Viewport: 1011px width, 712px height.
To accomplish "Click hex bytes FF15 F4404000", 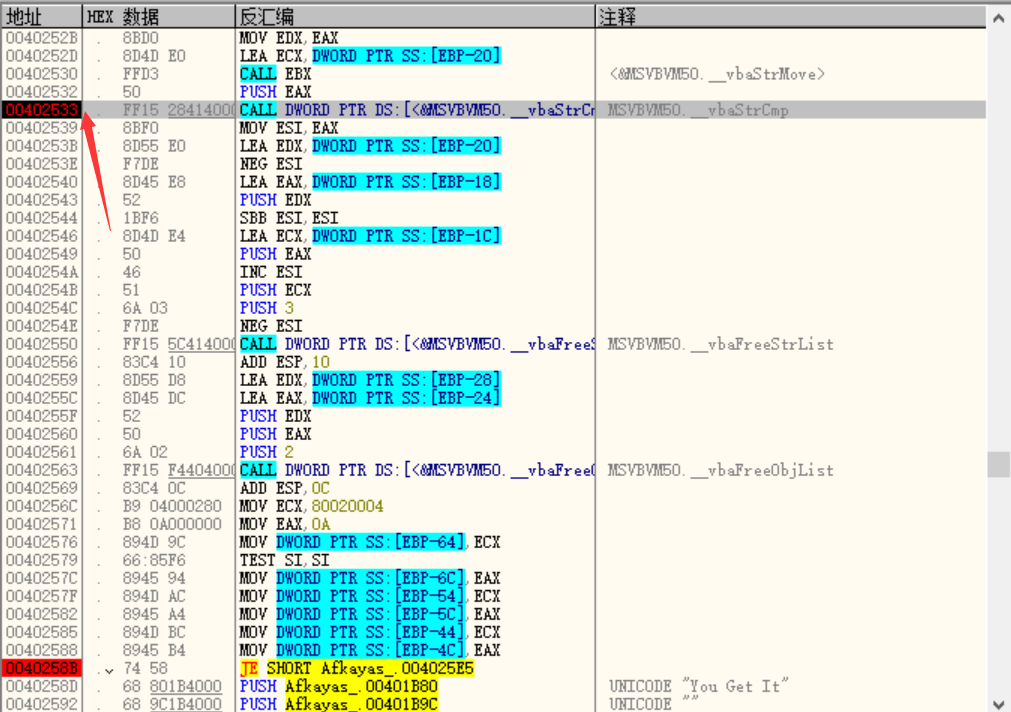I will (x=179, y=470).
